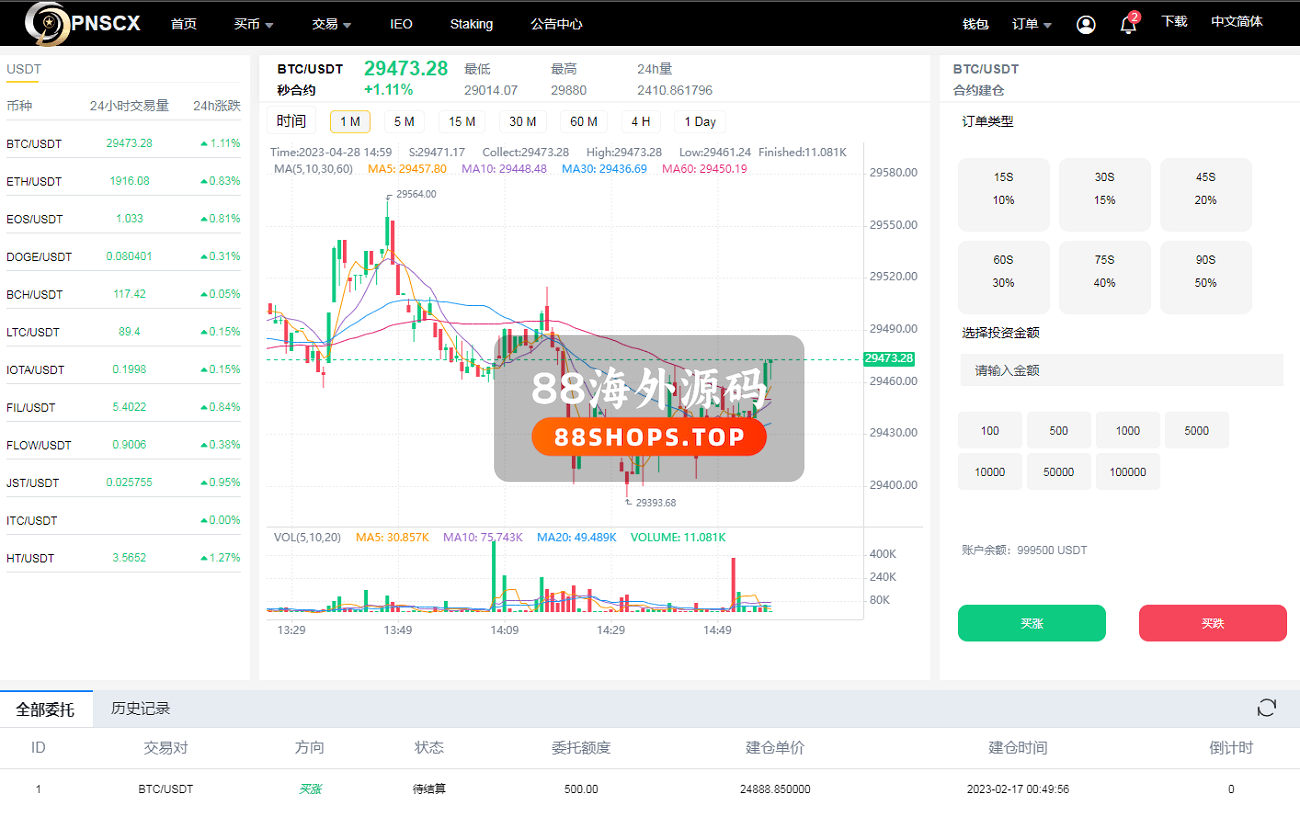Click the investment amount input field
The image size is (1300, 817).
coord(1121,370)
